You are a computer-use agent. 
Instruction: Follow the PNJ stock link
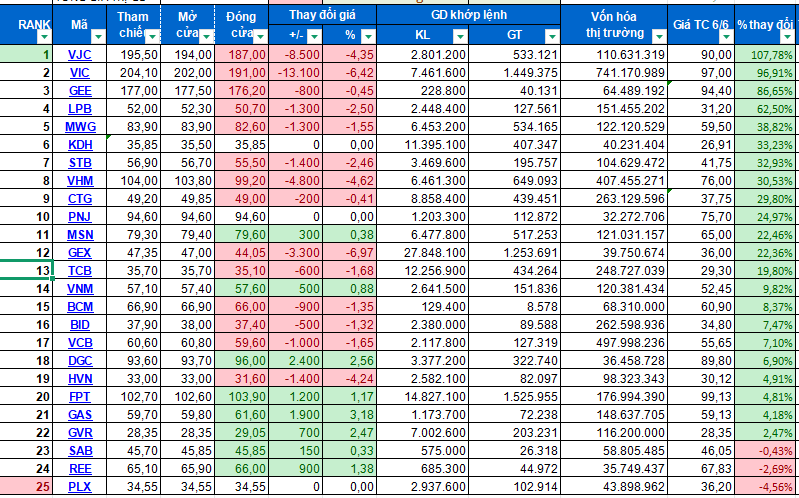click(79, 217)
